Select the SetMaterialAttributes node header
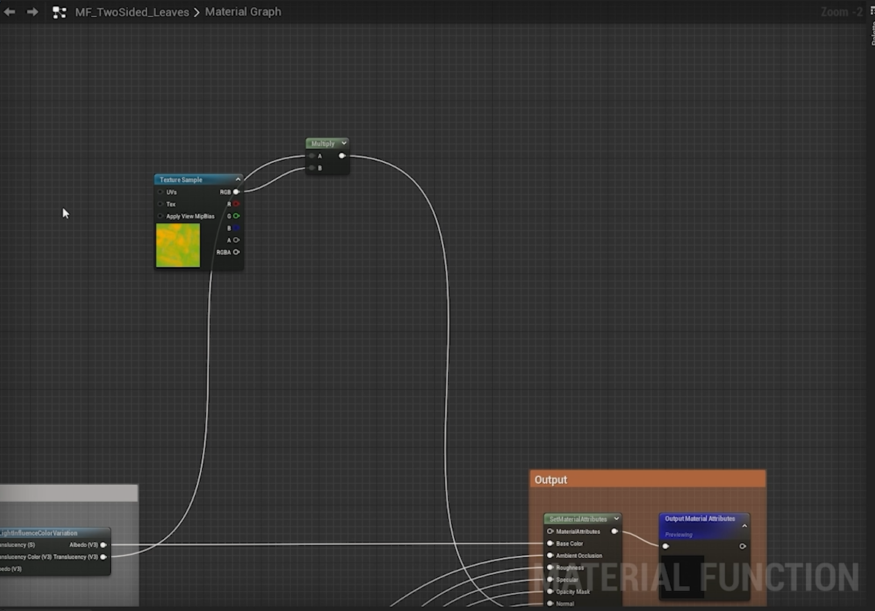 (582, 519)
